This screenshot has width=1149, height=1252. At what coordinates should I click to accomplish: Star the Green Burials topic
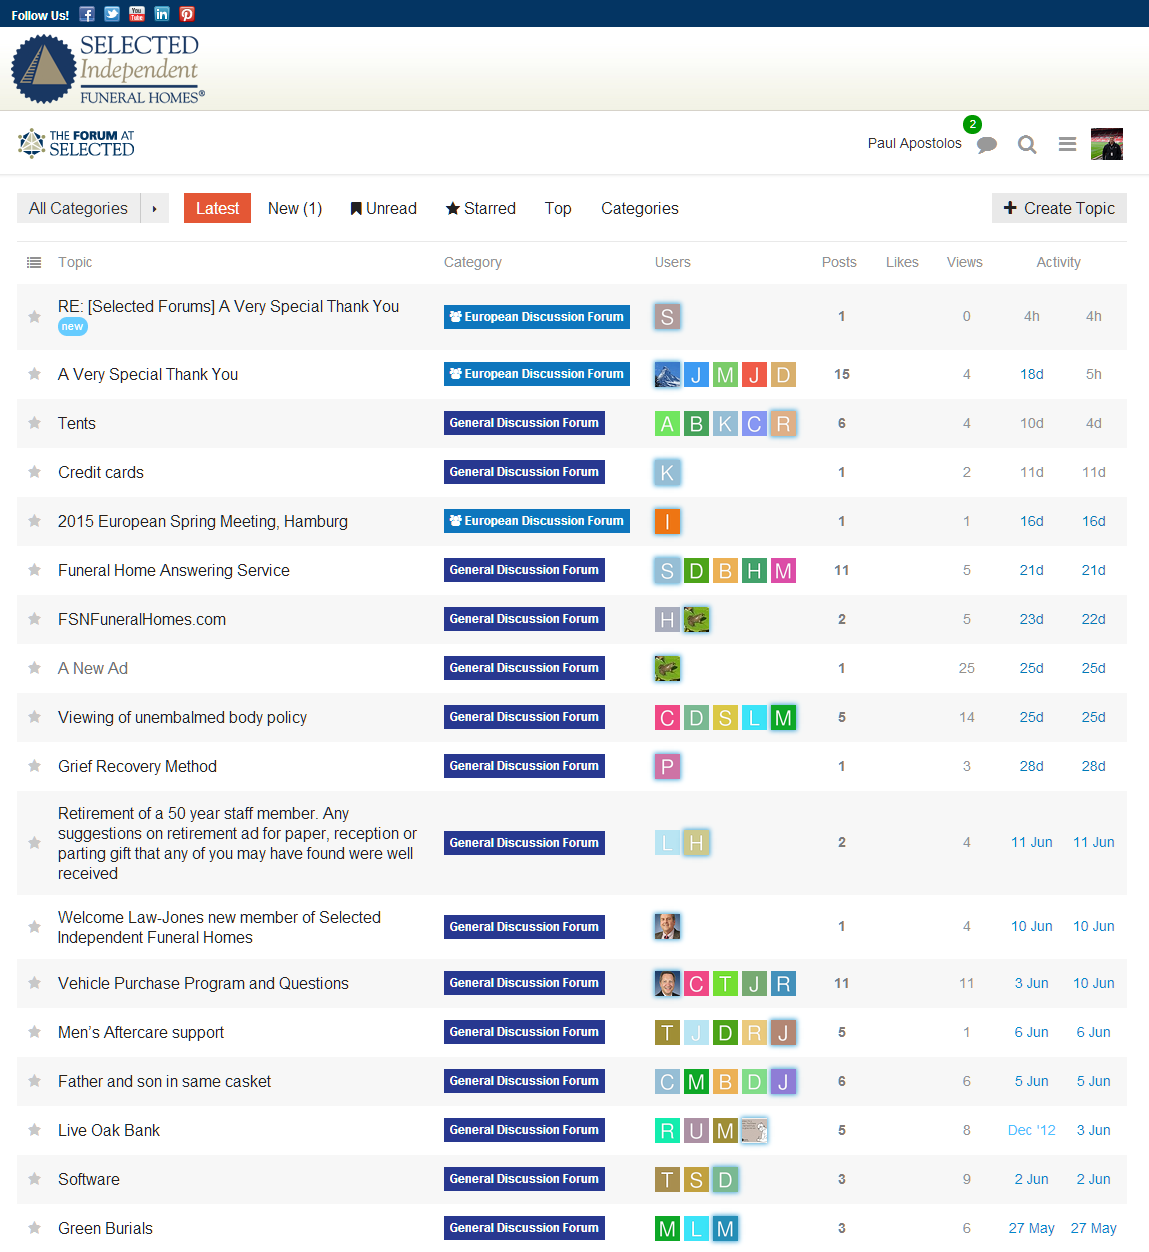coord(34,1228)
